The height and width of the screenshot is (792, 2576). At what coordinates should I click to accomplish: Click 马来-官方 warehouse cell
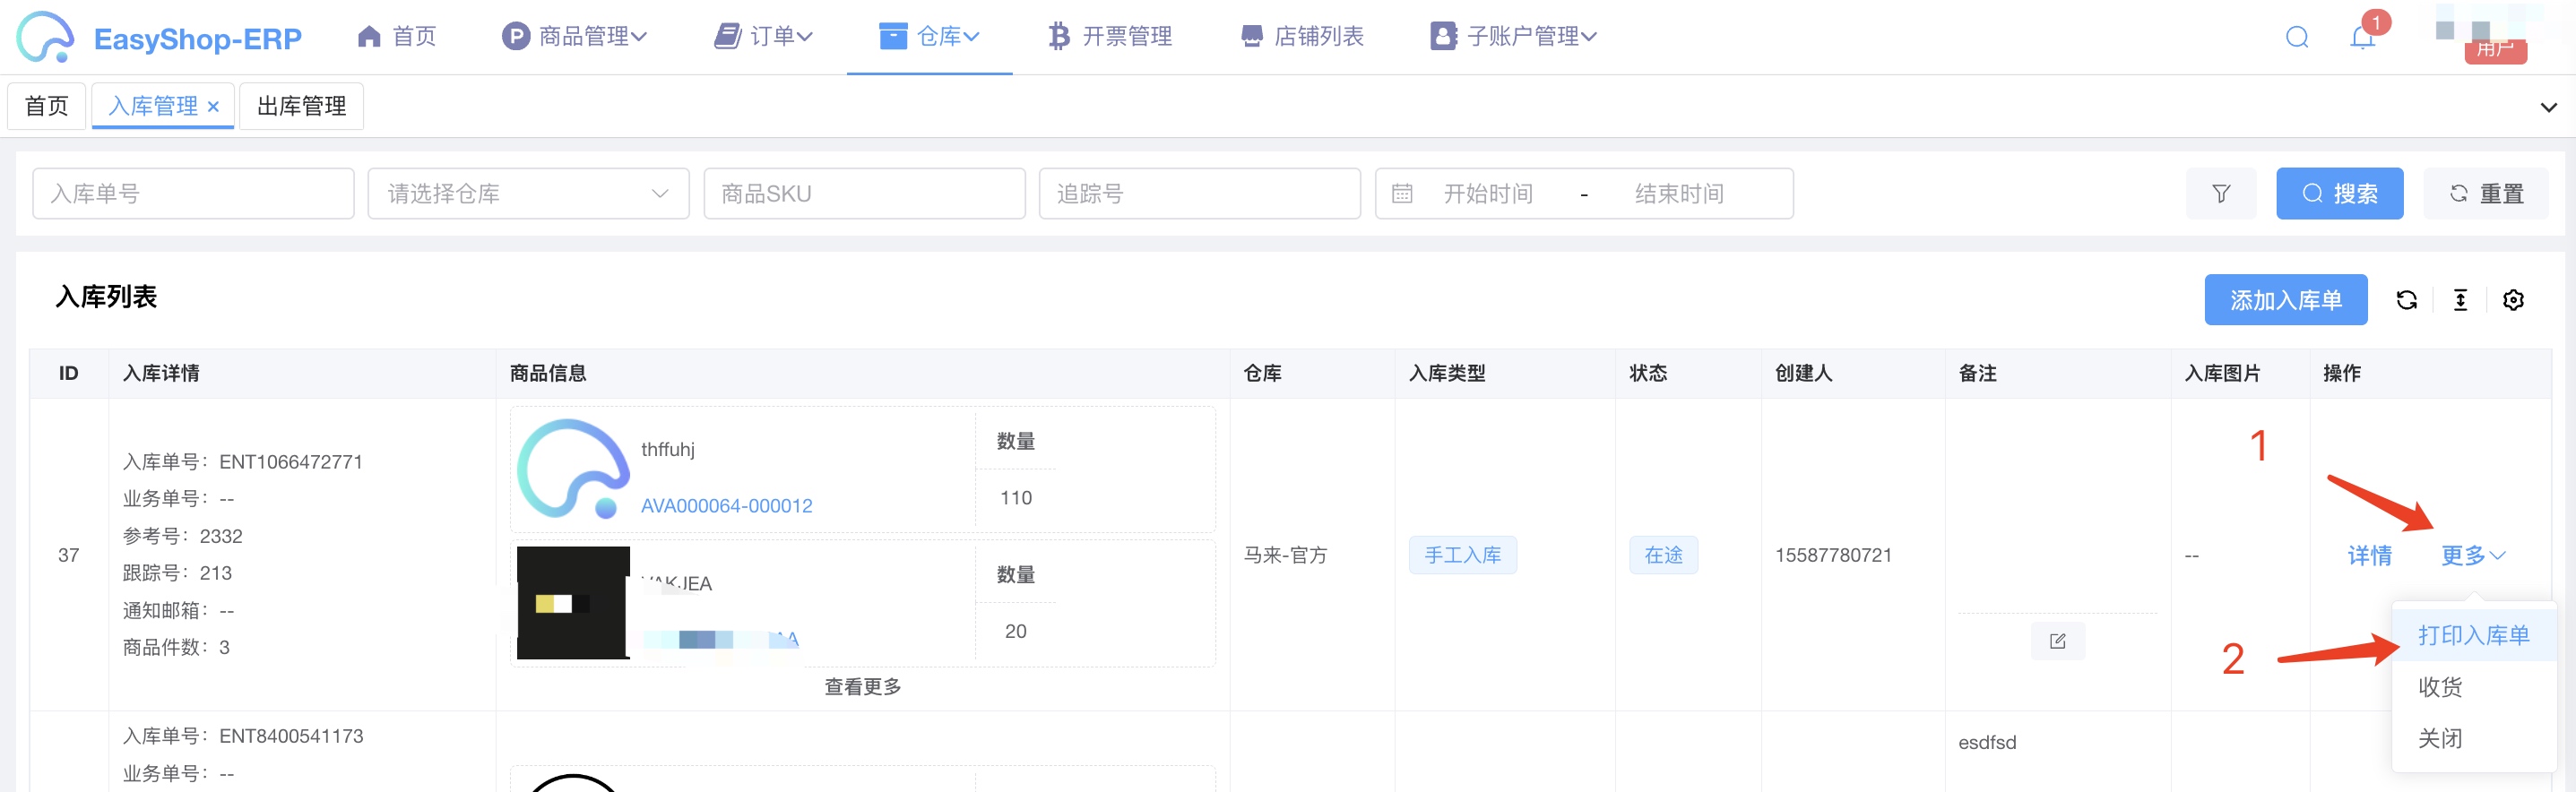pos(1284,555)
